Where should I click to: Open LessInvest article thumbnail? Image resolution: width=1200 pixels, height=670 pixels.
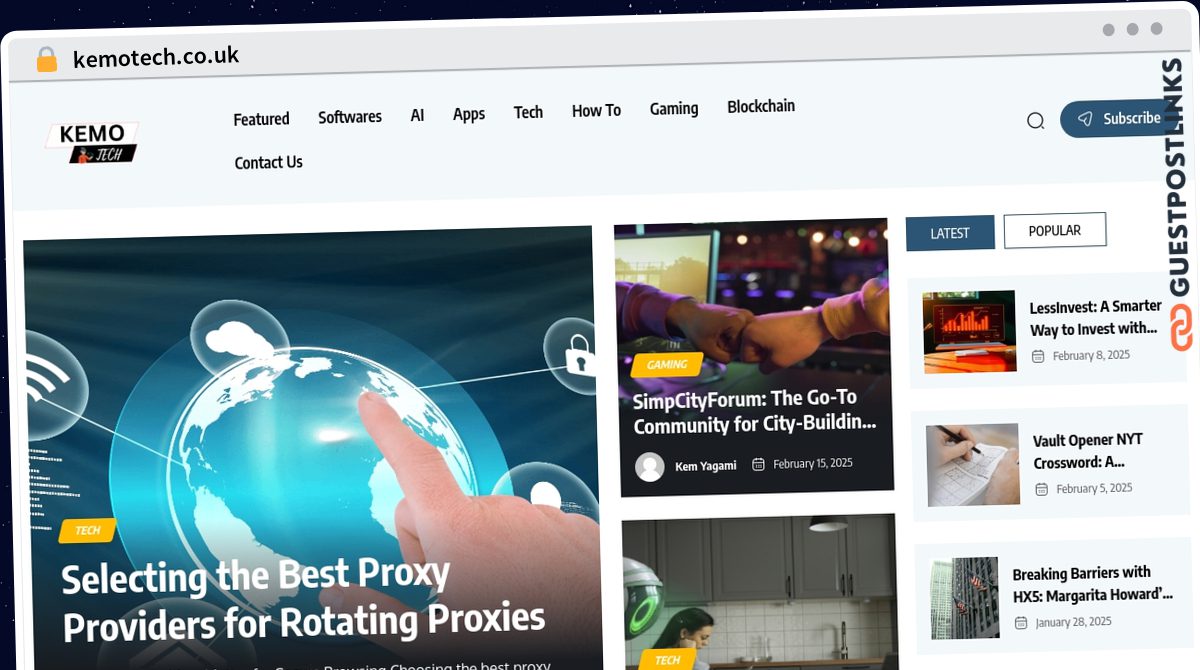(x=969, y=332)
